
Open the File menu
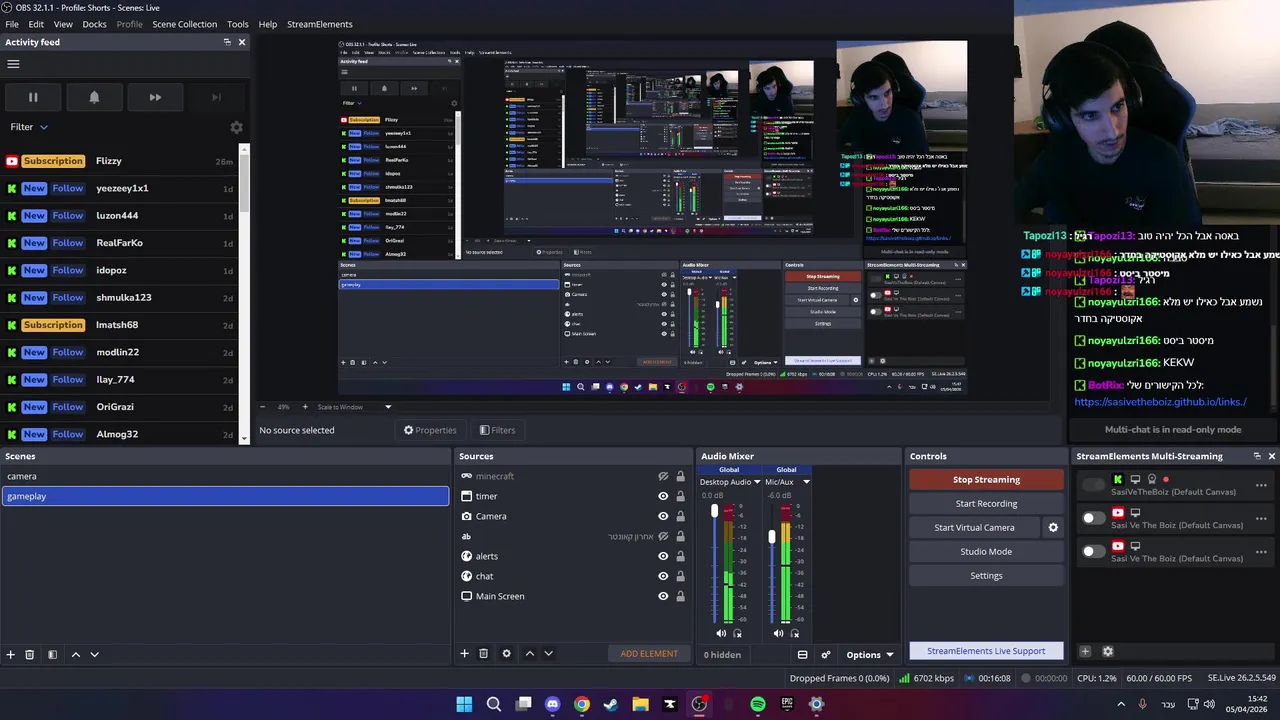click(x=12, y=24)
